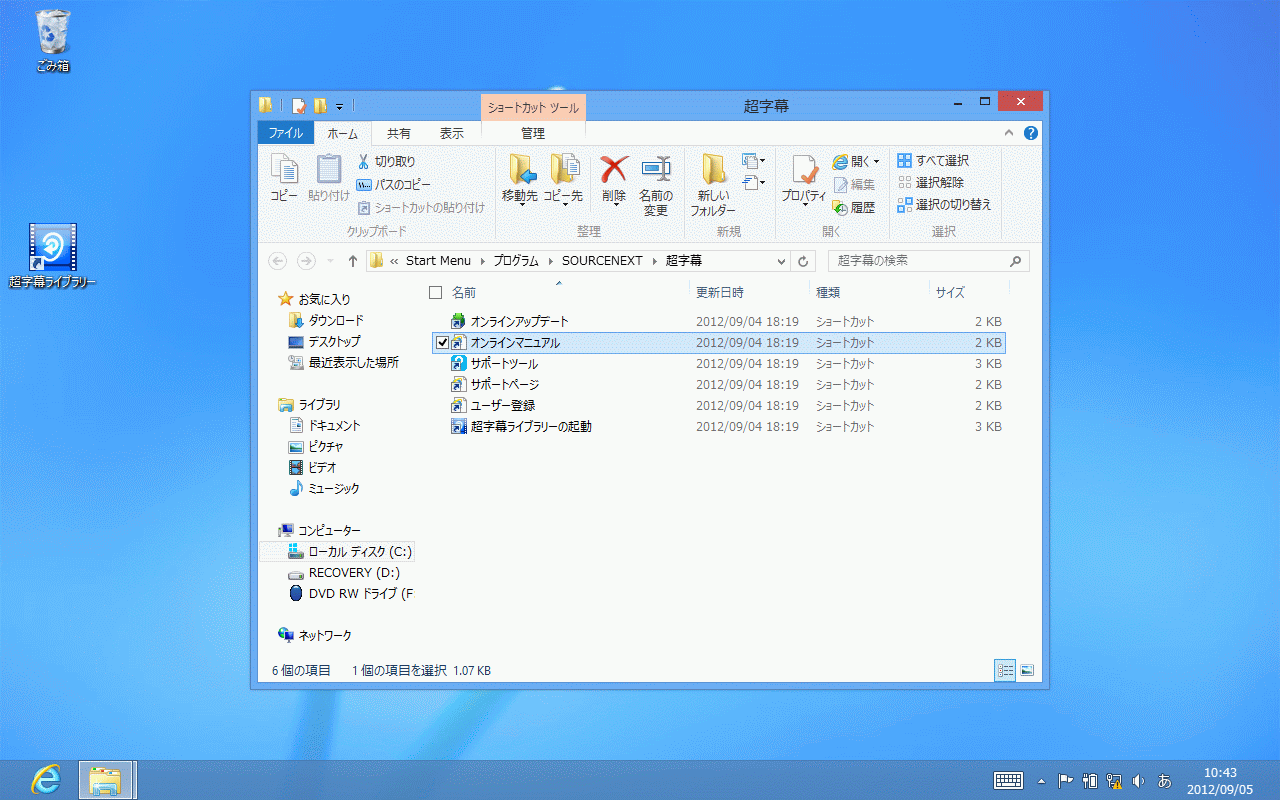
Task: Select the ごみ箱 recycle bin icon
Action: click(x=52, y=42)
